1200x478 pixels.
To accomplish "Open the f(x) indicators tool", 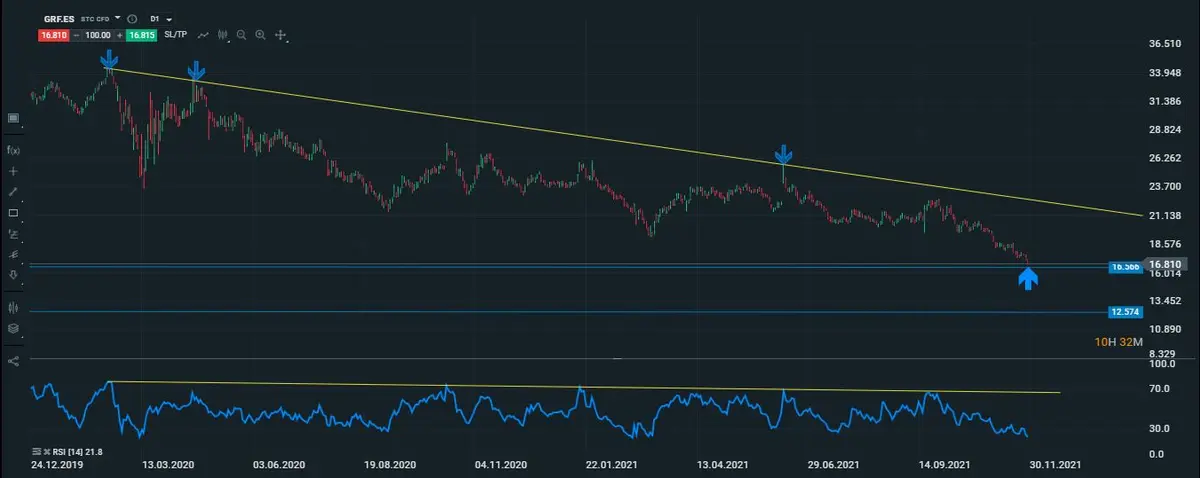I will click(x=14, y=150).
